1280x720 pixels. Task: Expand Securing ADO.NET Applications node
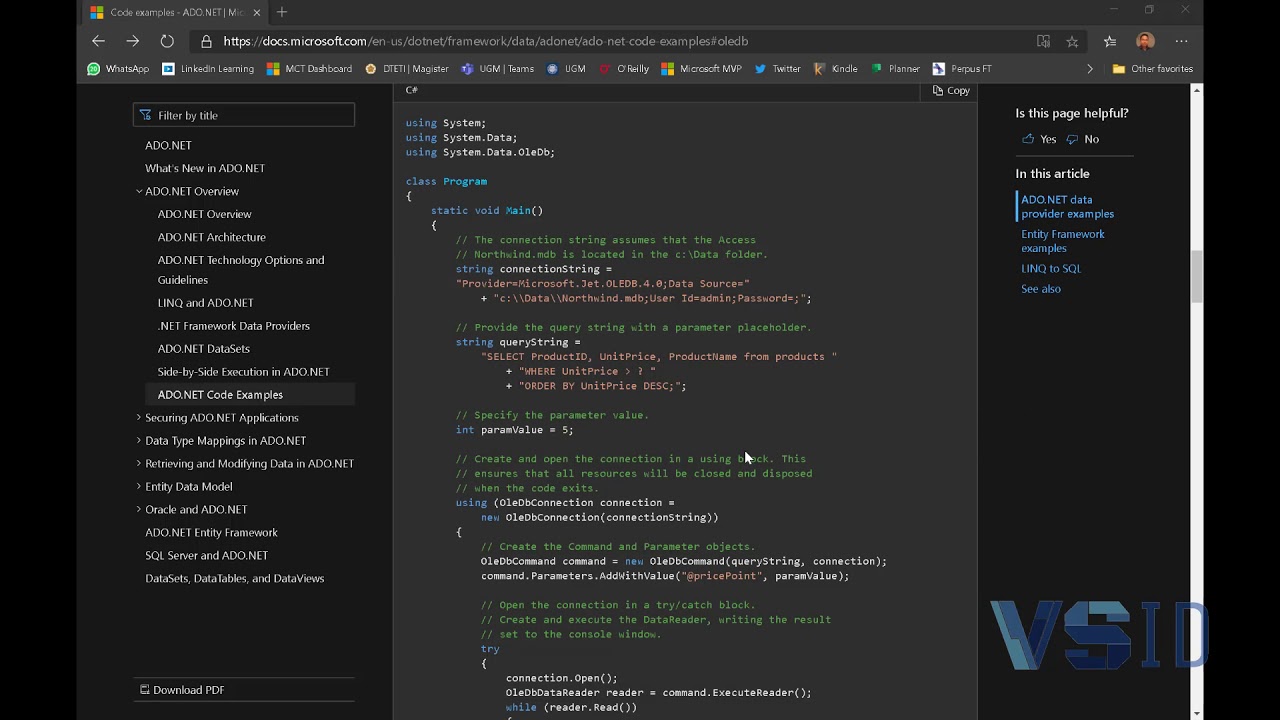coord(139,417)
